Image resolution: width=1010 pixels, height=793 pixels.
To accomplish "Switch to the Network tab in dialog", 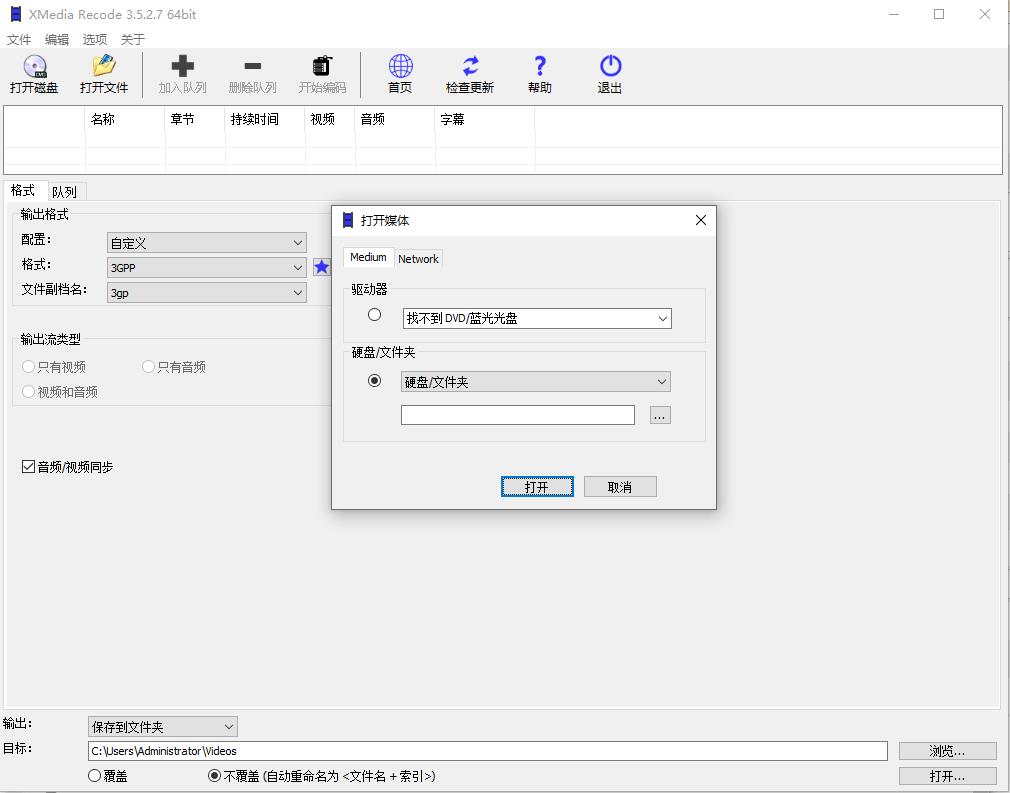I will click(418, 258).
